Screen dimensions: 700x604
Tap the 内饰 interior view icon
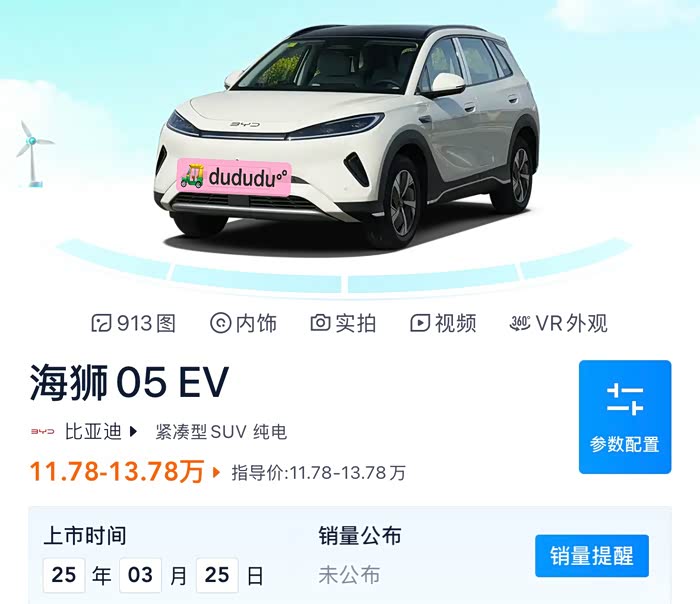coord(220,323)
